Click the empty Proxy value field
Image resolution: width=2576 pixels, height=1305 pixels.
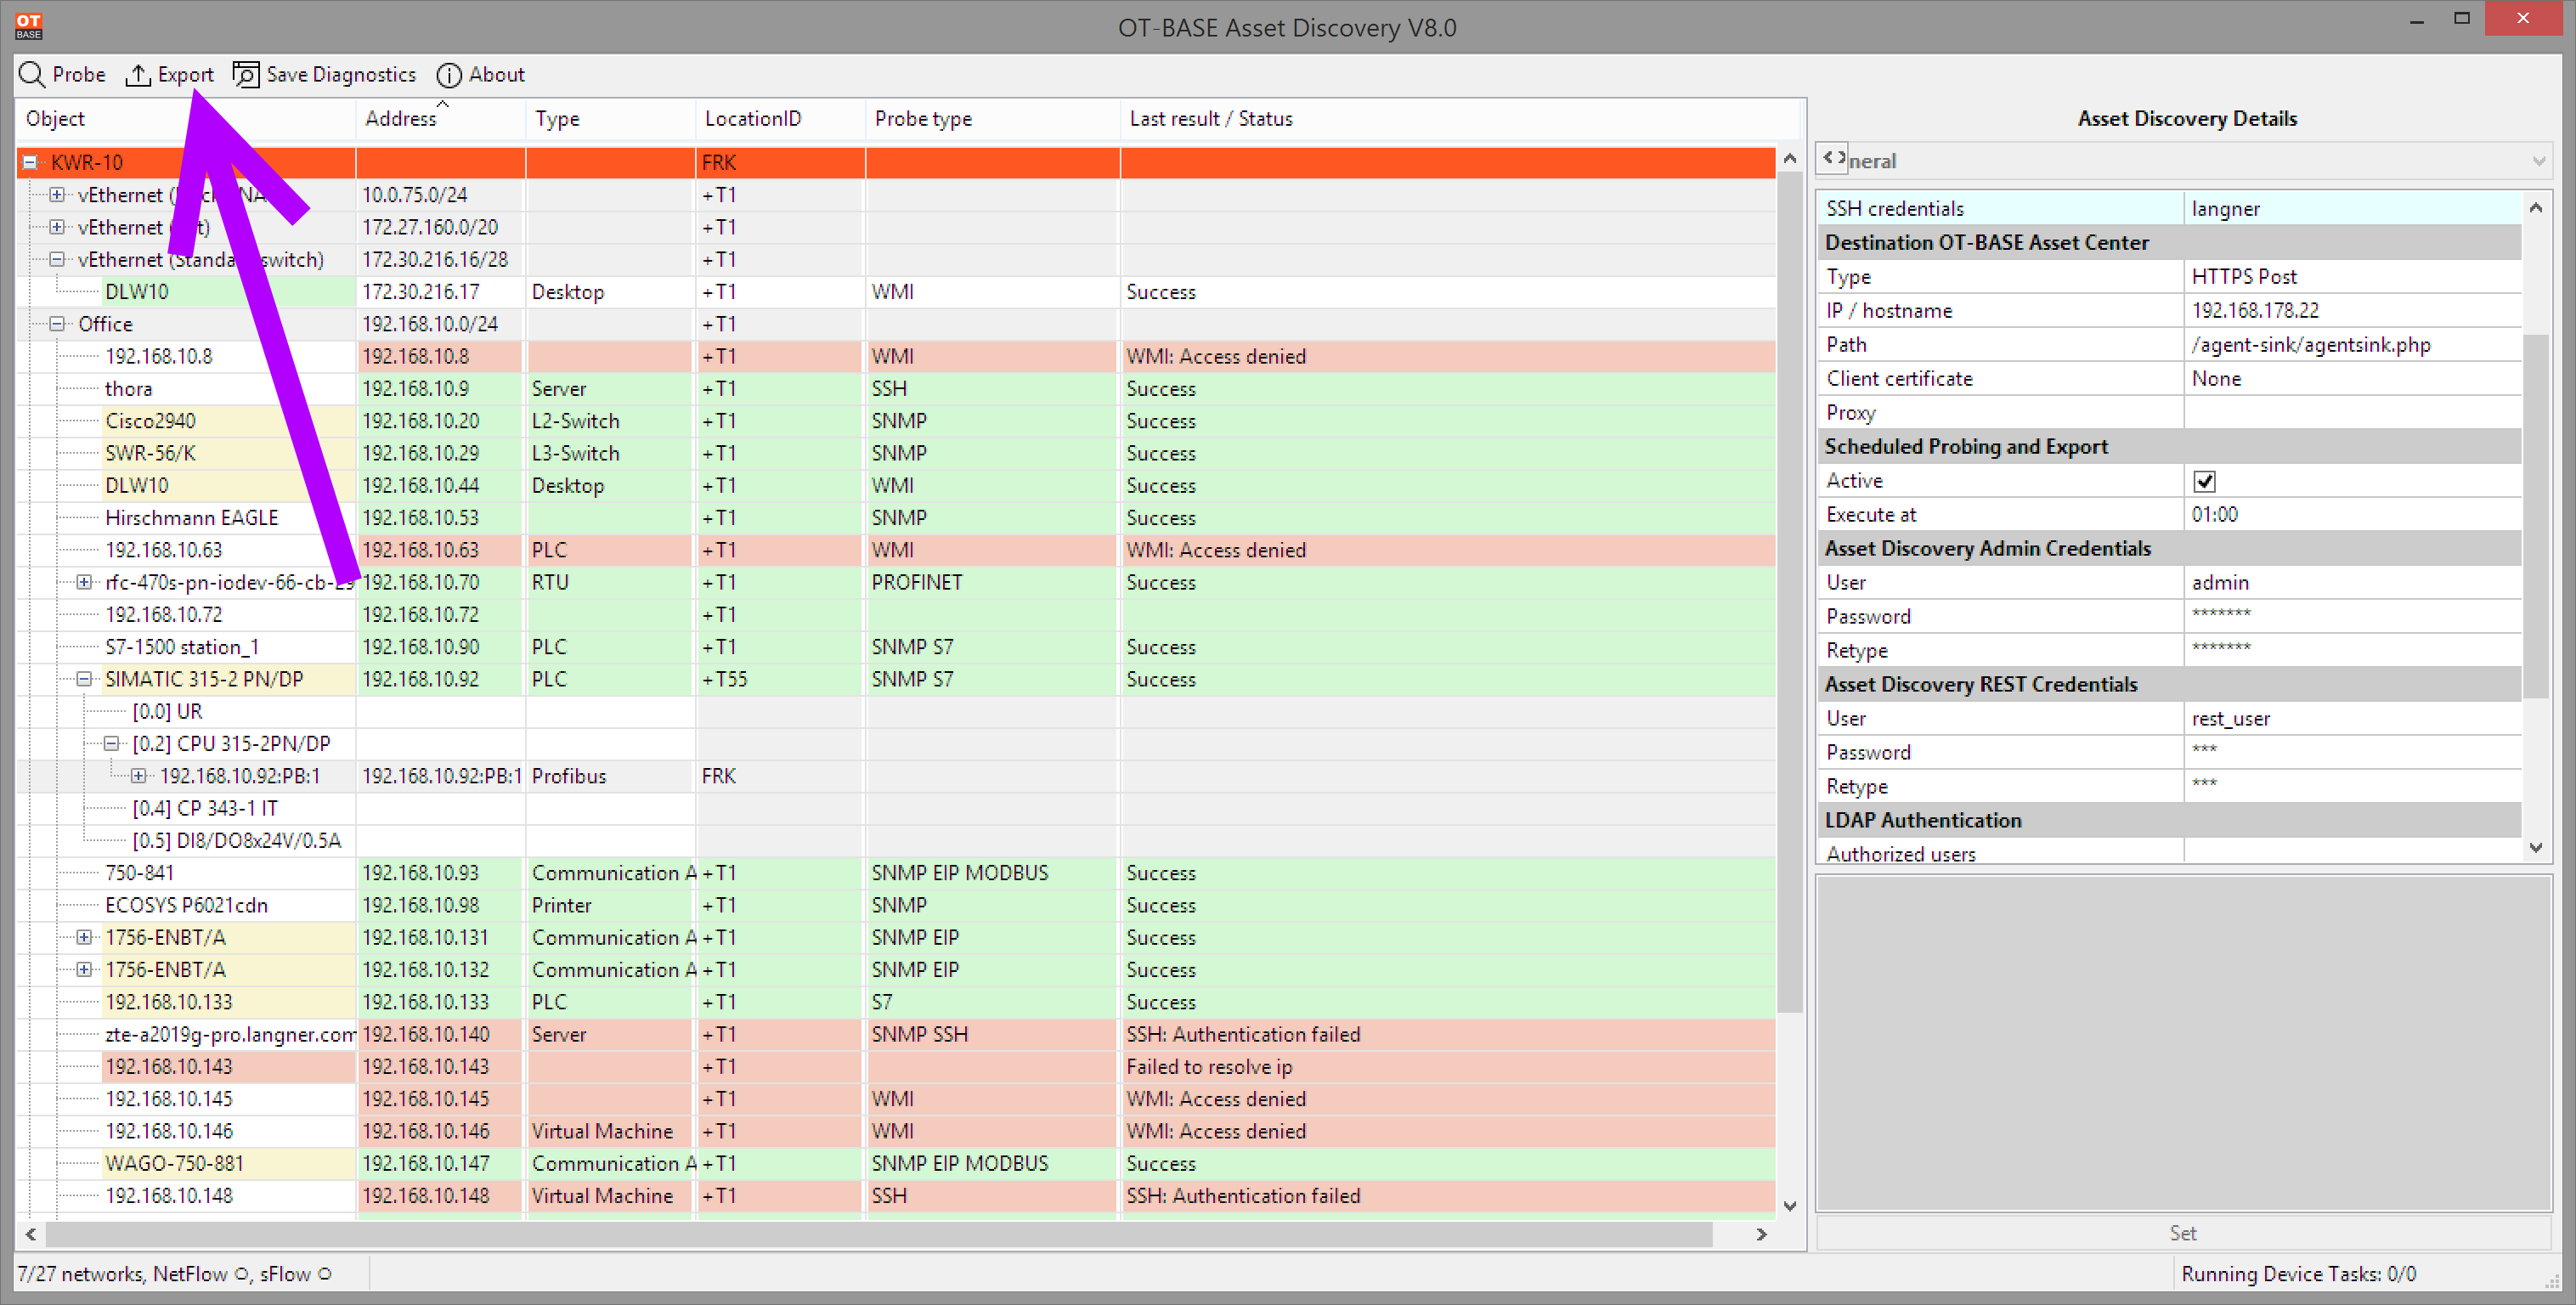(x=2352, y=412)
